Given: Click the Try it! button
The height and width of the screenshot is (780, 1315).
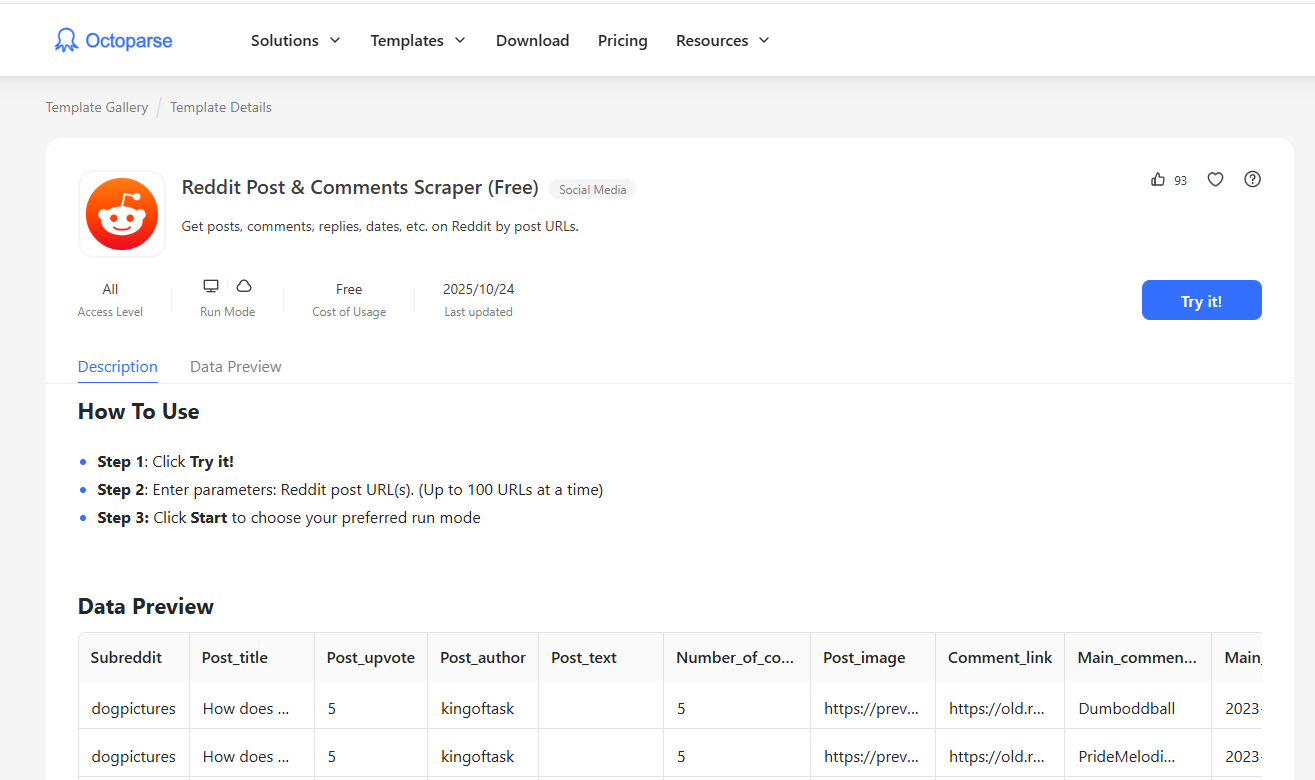Looking at the screenshot, I should point(1201,300).
